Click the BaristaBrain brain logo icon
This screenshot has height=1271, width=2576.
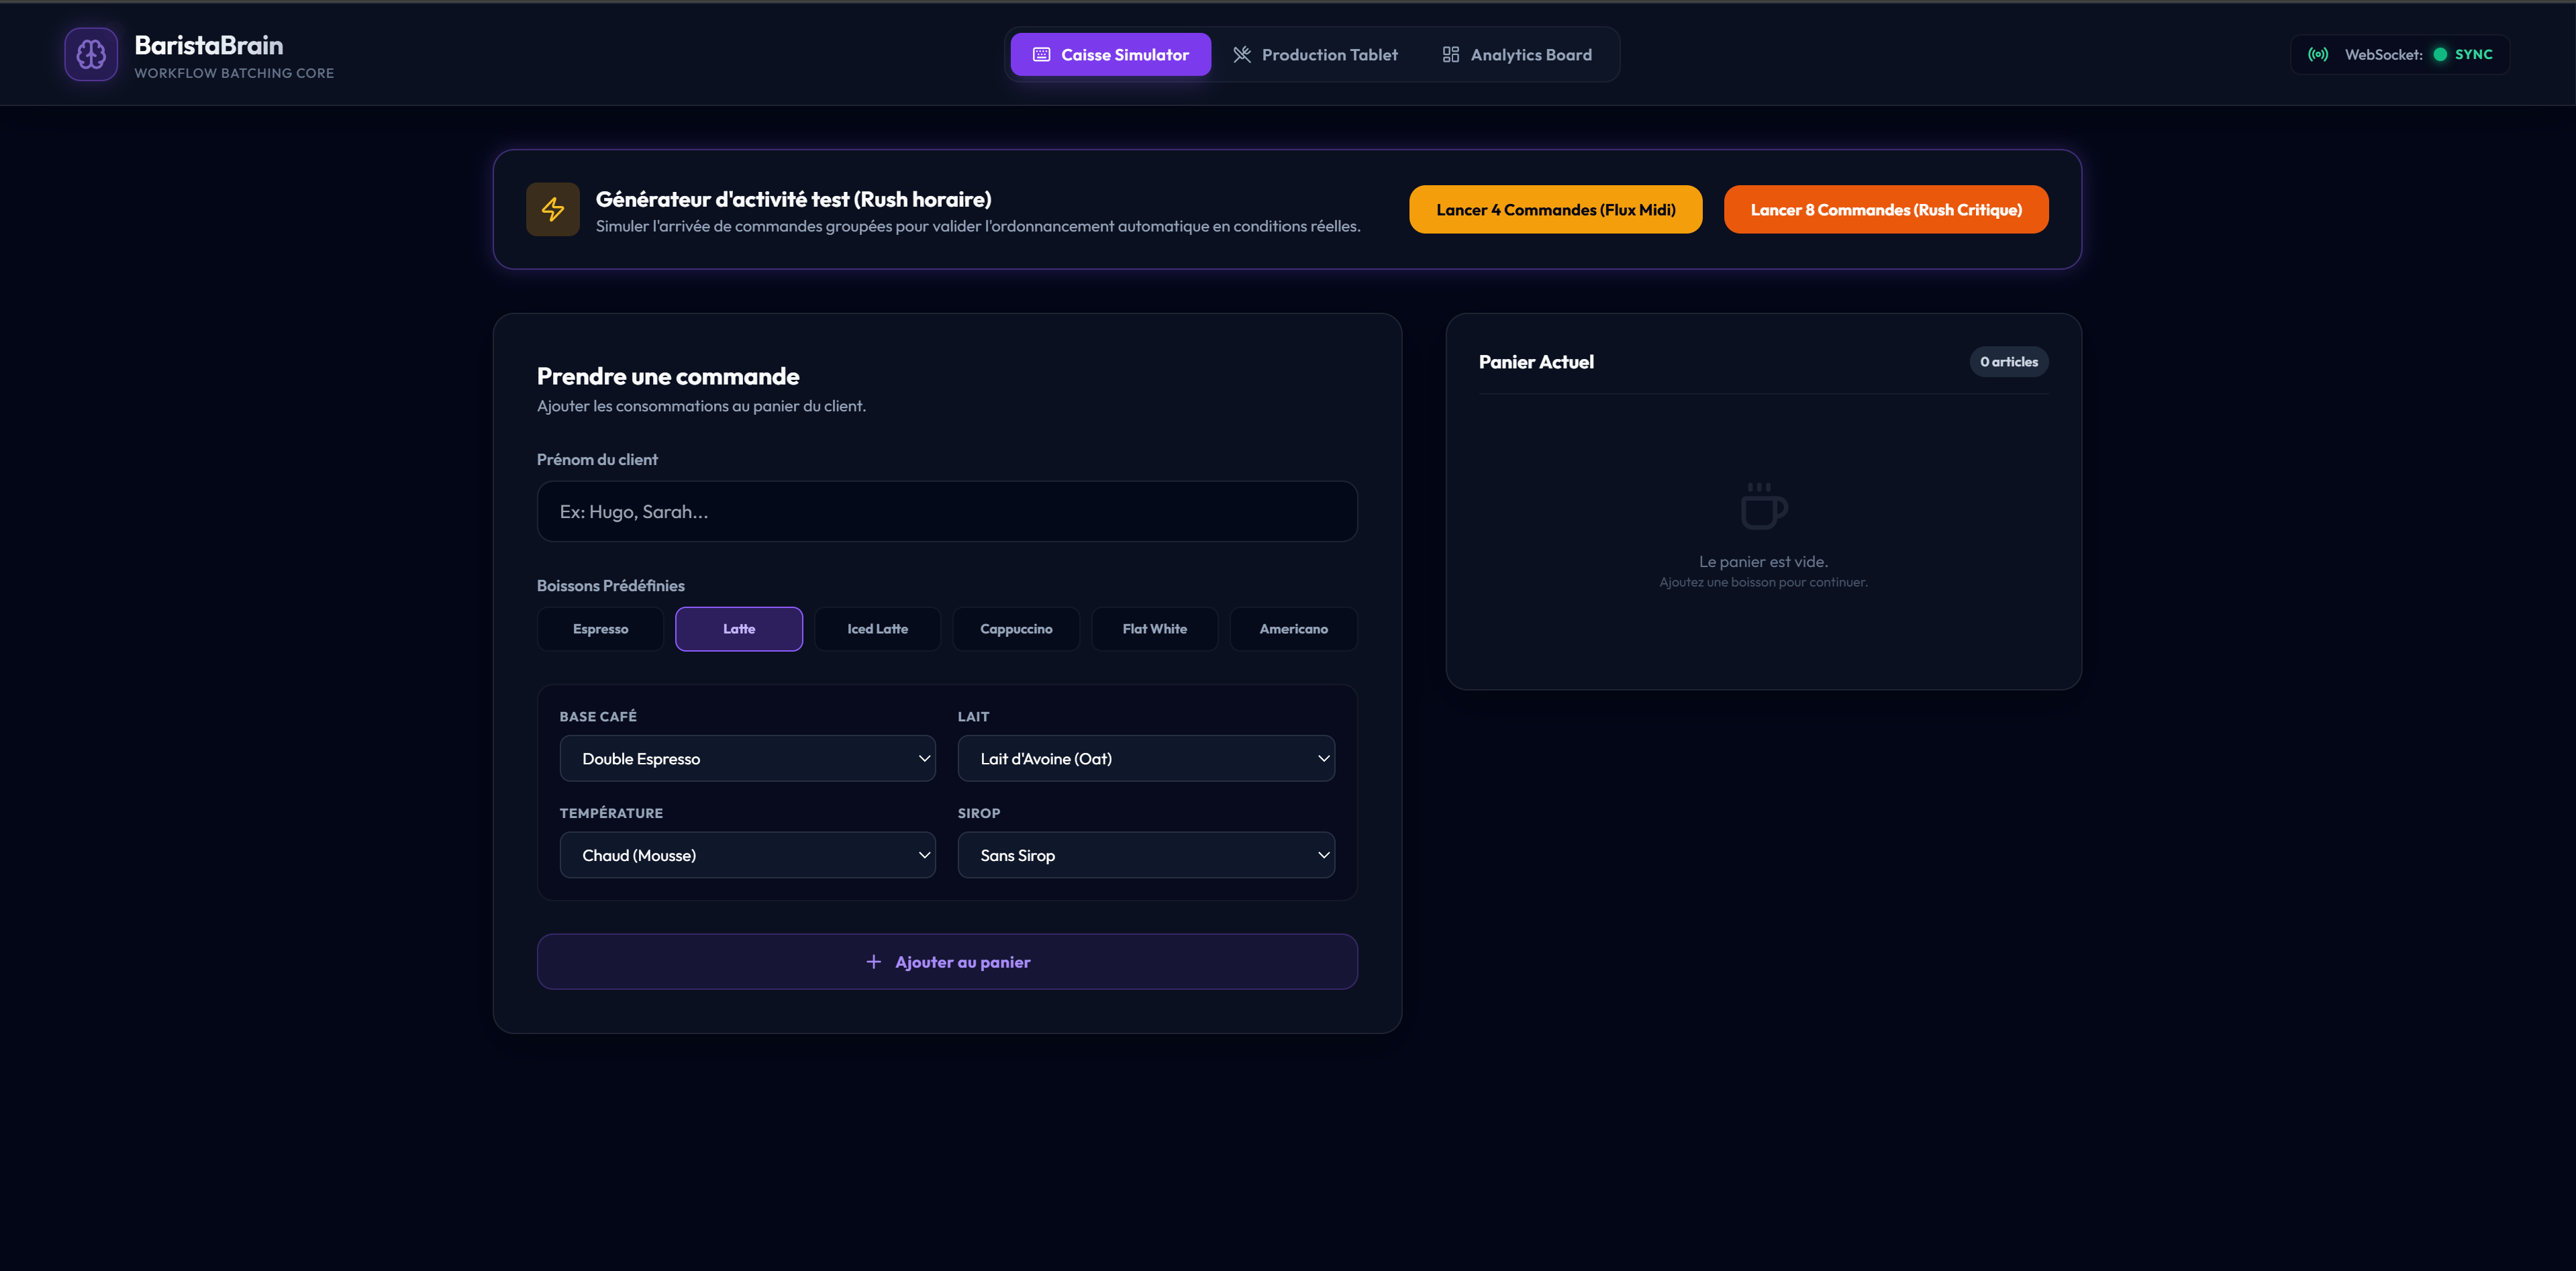pyautogui.click(x=91, y=54)
